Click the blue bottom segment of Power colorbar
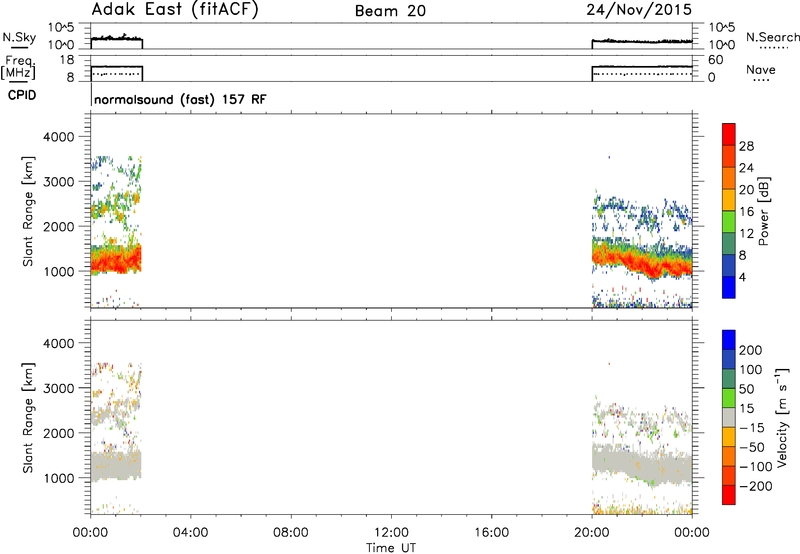800x554 pixels. [729, 287]
